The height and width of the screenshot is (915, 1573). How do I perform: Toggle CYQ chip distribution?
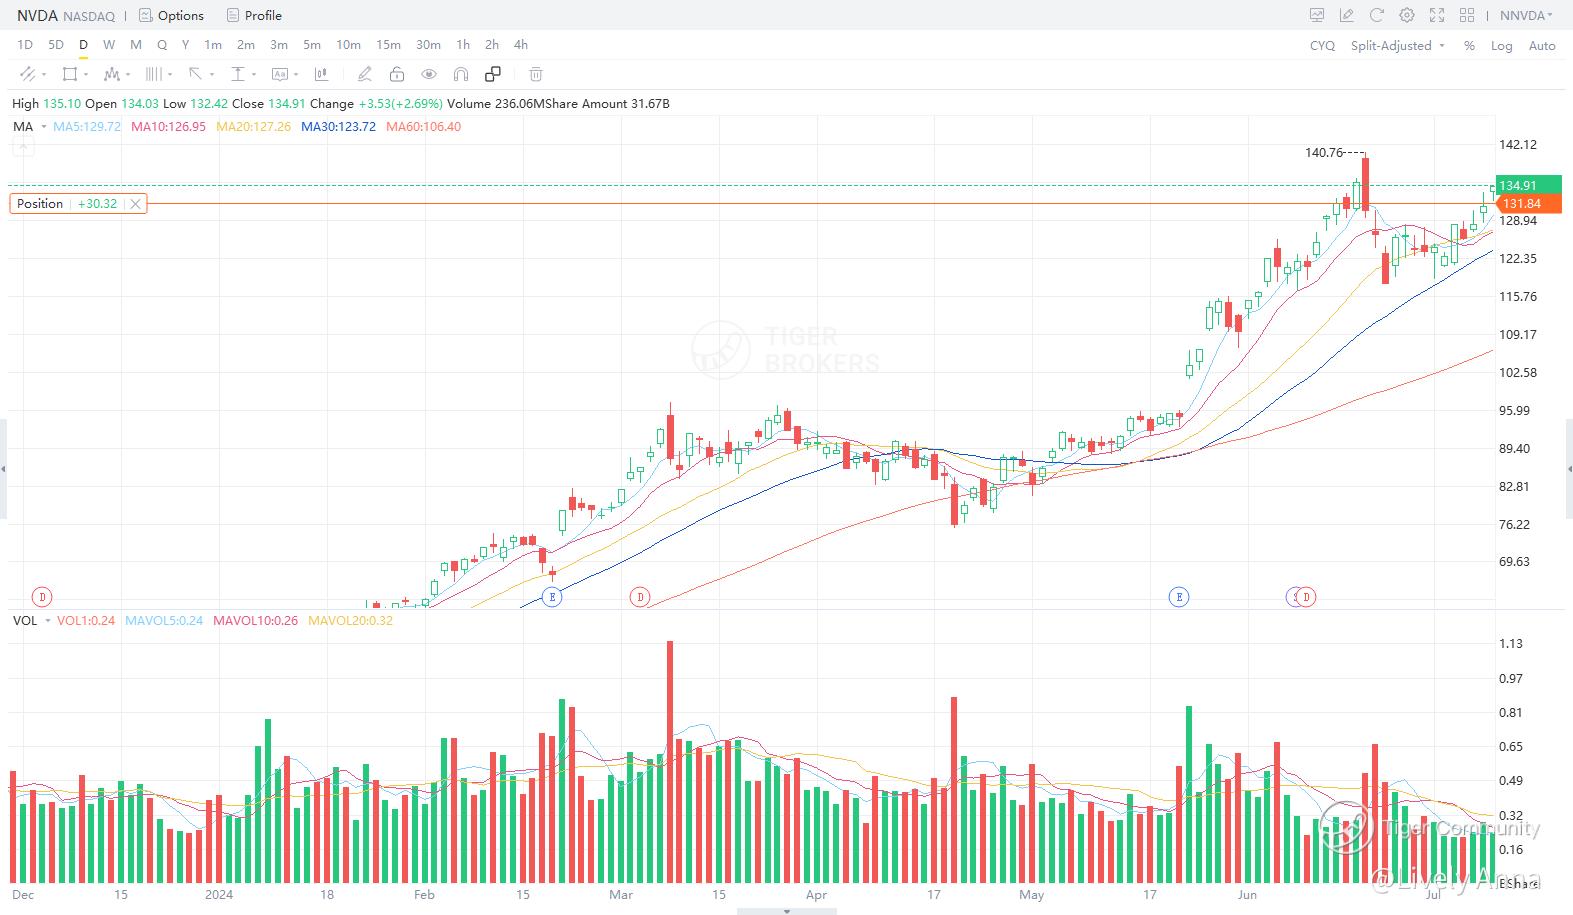tap(1322, 46)
